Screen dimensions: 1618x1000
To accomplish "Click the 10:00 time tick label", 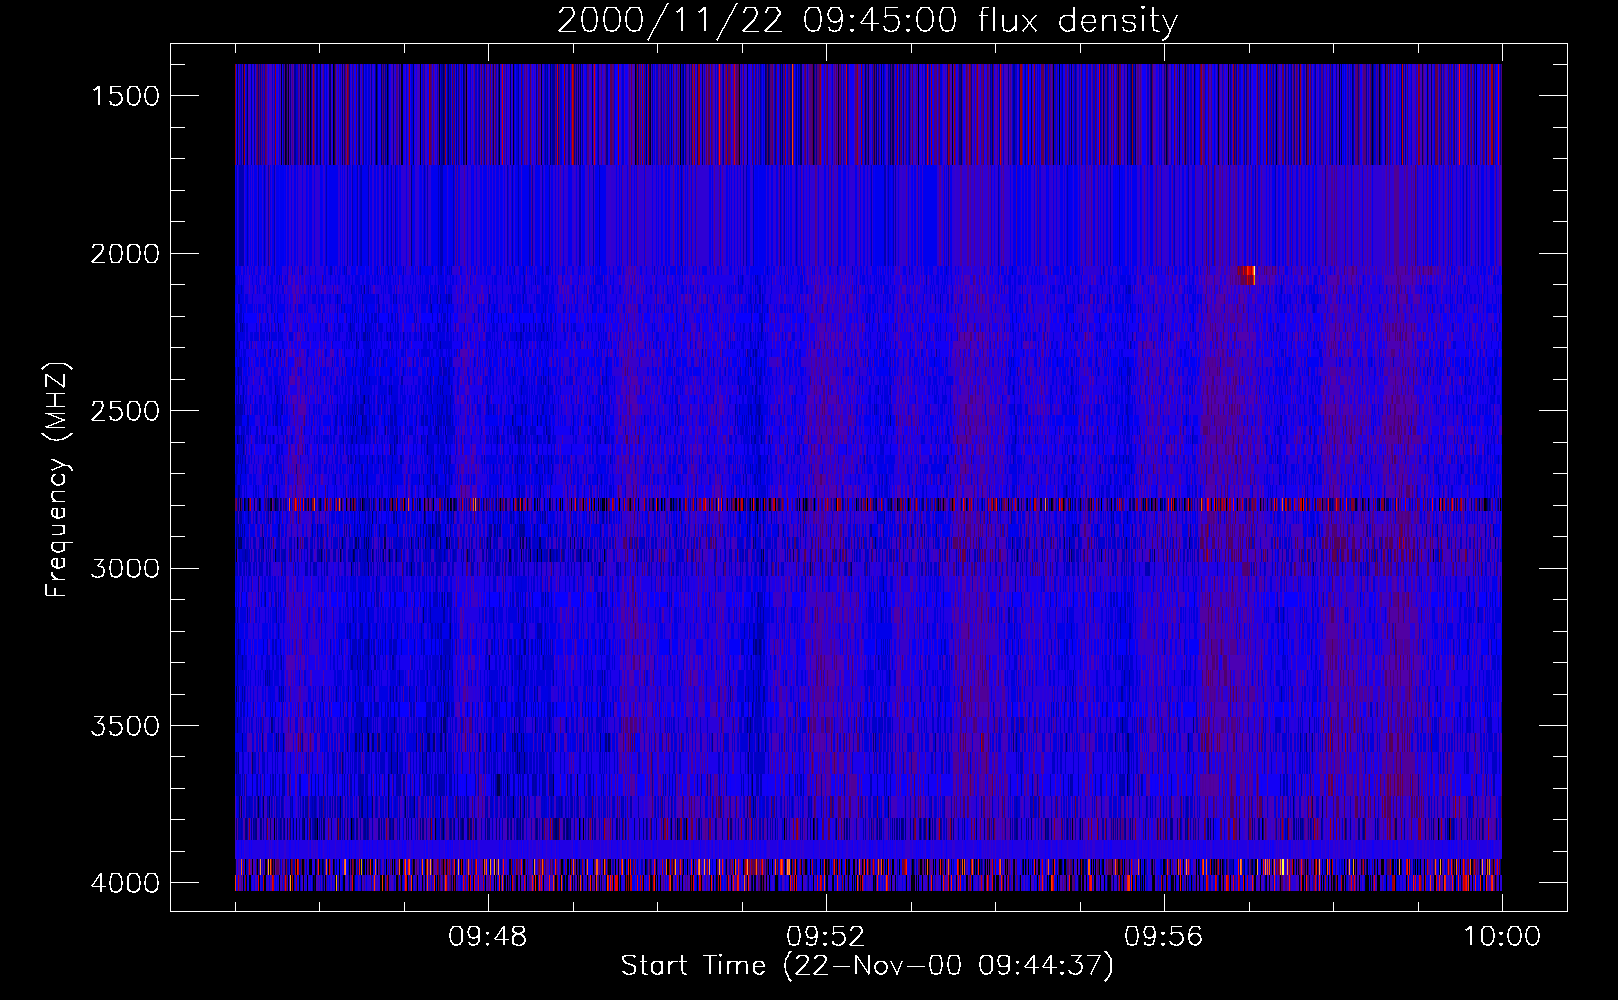I will pos(1502,938).
